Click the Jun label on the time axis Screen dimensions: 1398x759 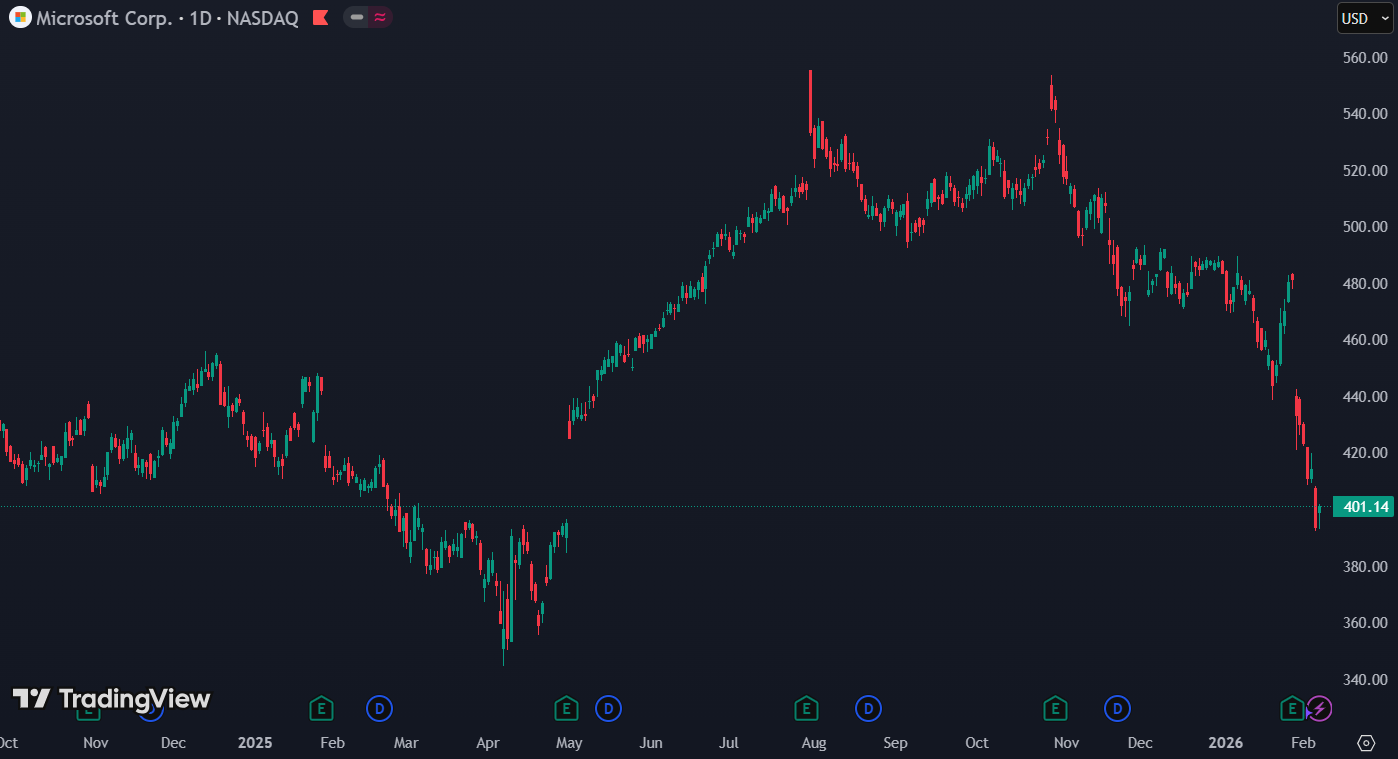click(x=651, y=743)
